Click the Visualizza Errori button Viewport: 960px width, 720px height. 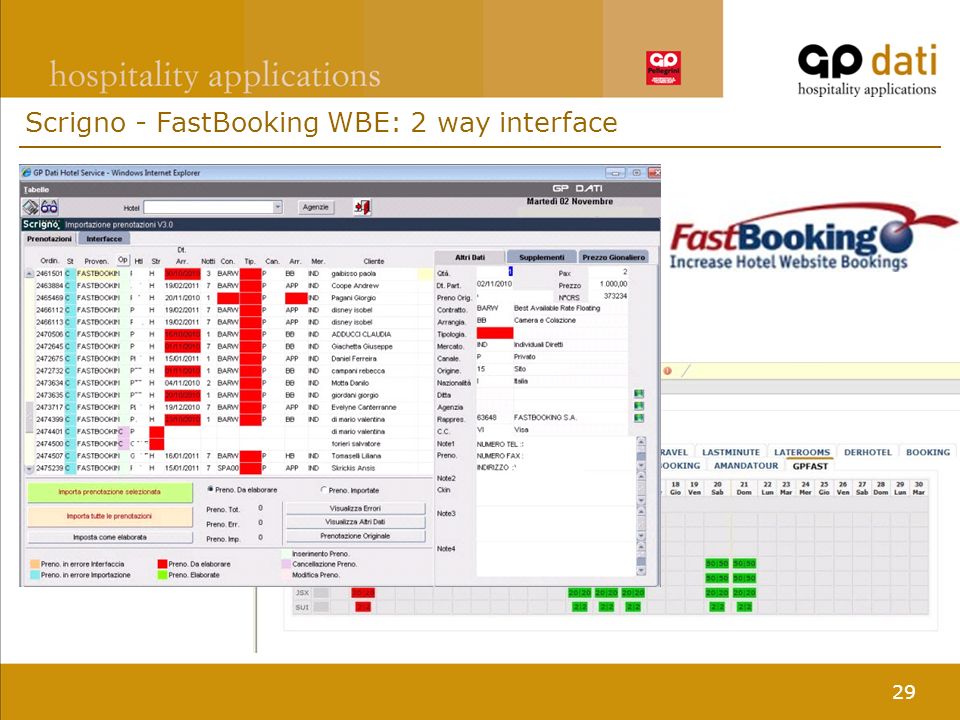coord(355,508)
